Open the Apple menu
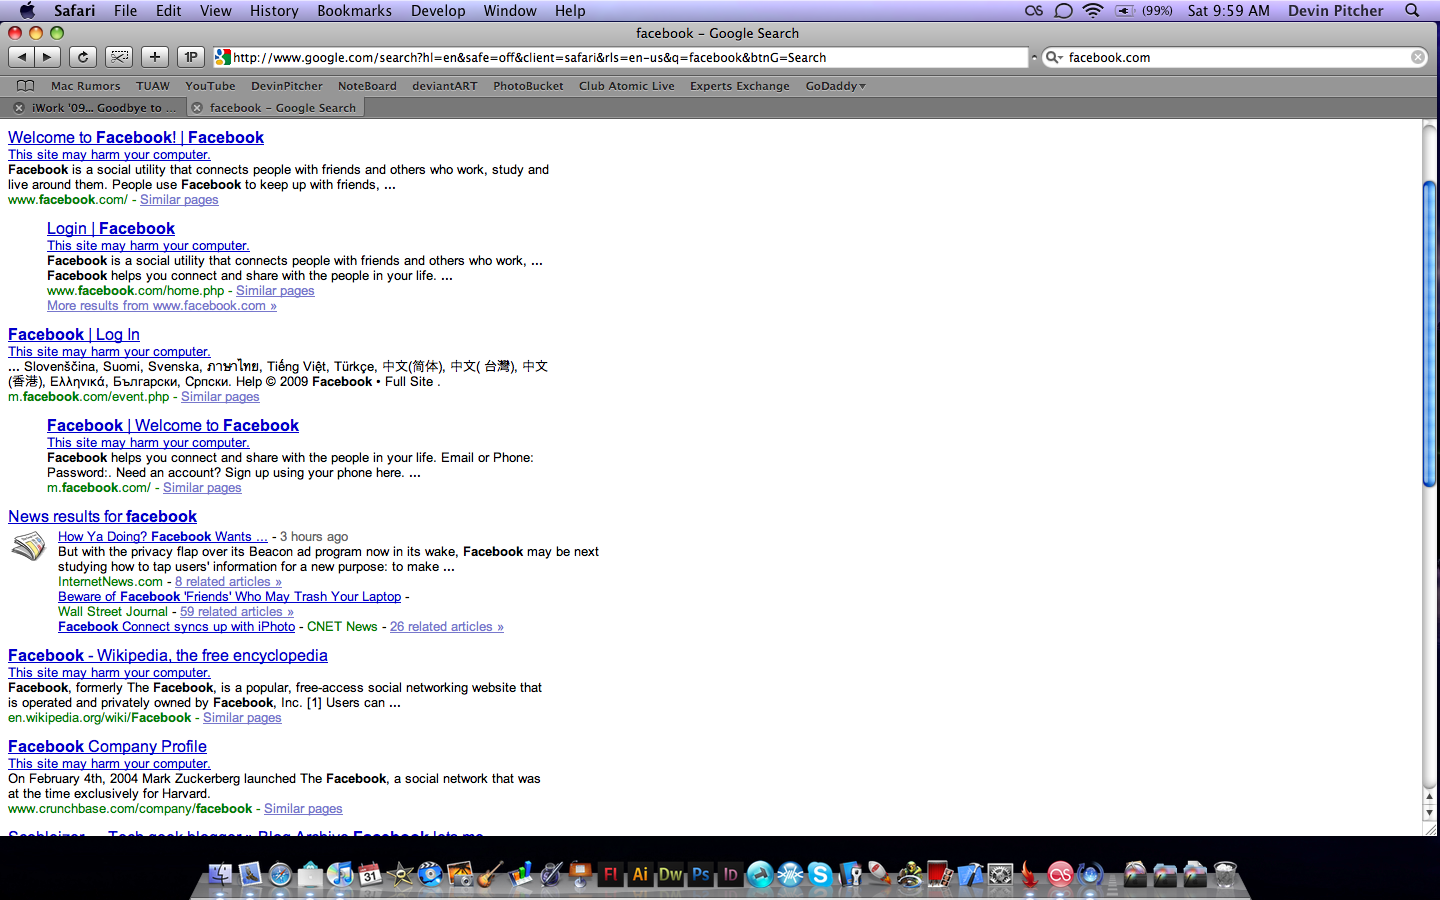 click(x=27, y=10)
